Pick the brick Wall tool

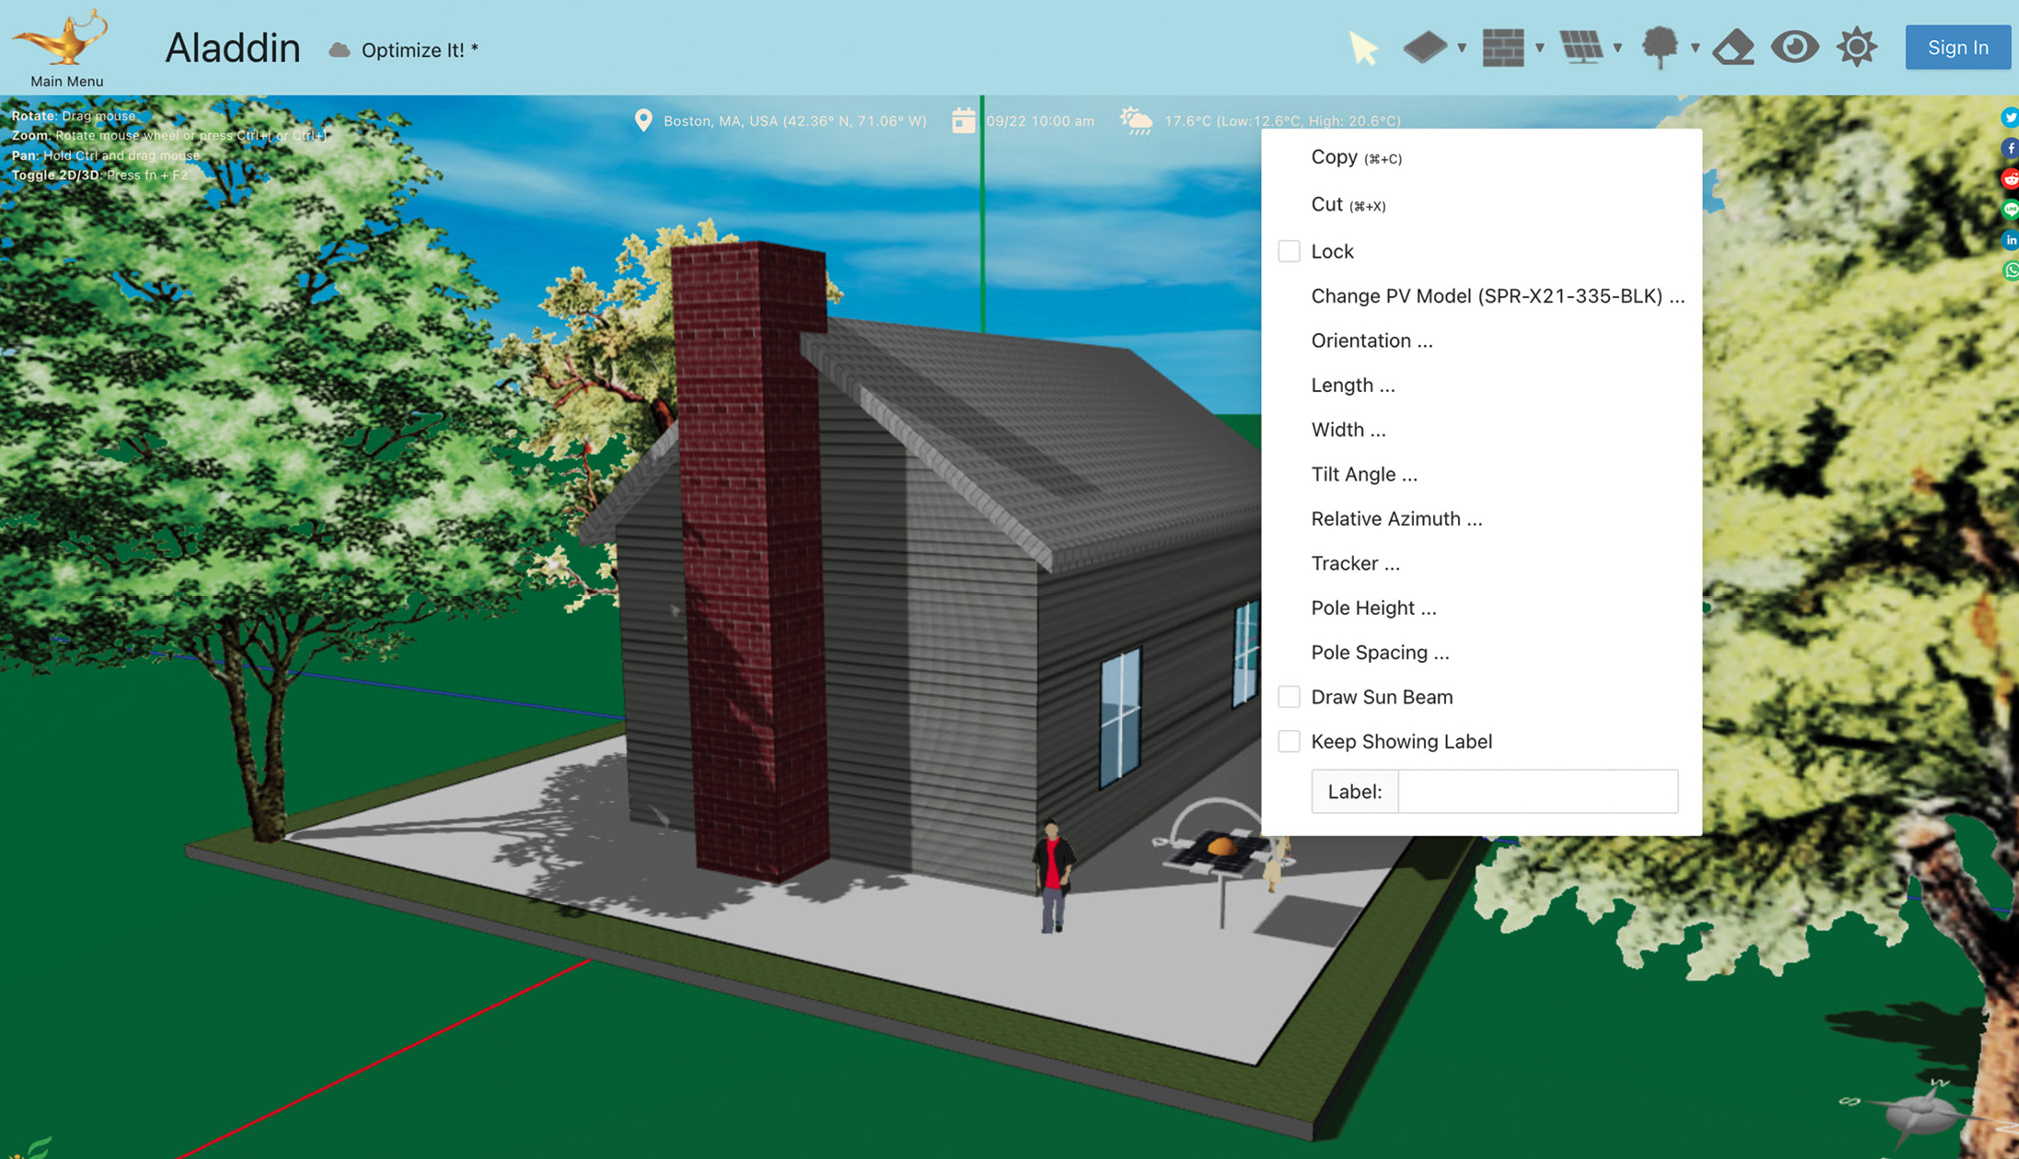tap(1503, 47)
